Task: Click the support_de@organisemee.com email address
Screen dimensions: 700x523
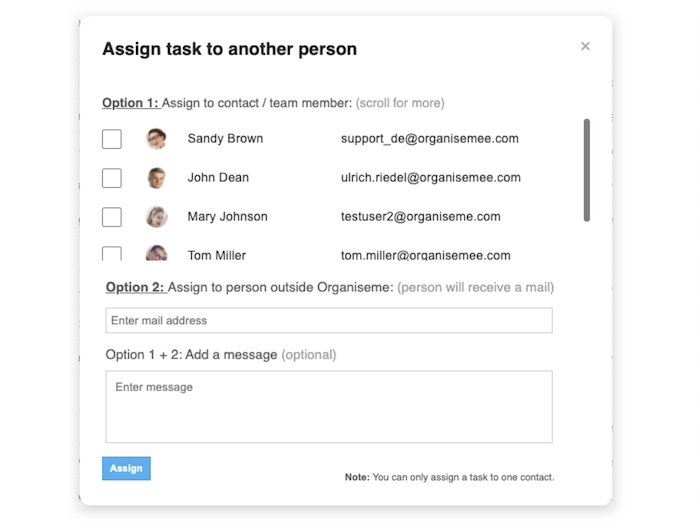Action: point(429,139)
